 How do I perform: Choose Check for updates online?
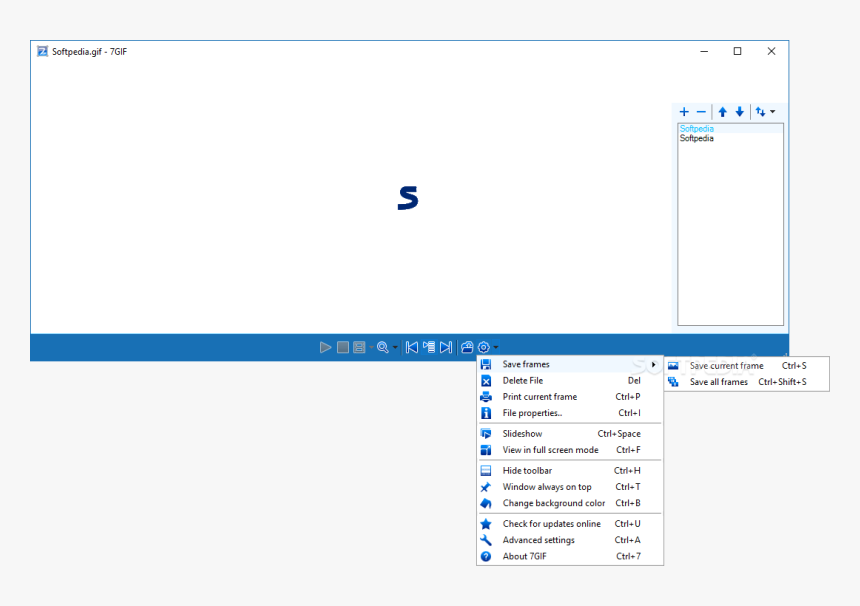pos(570,524)
